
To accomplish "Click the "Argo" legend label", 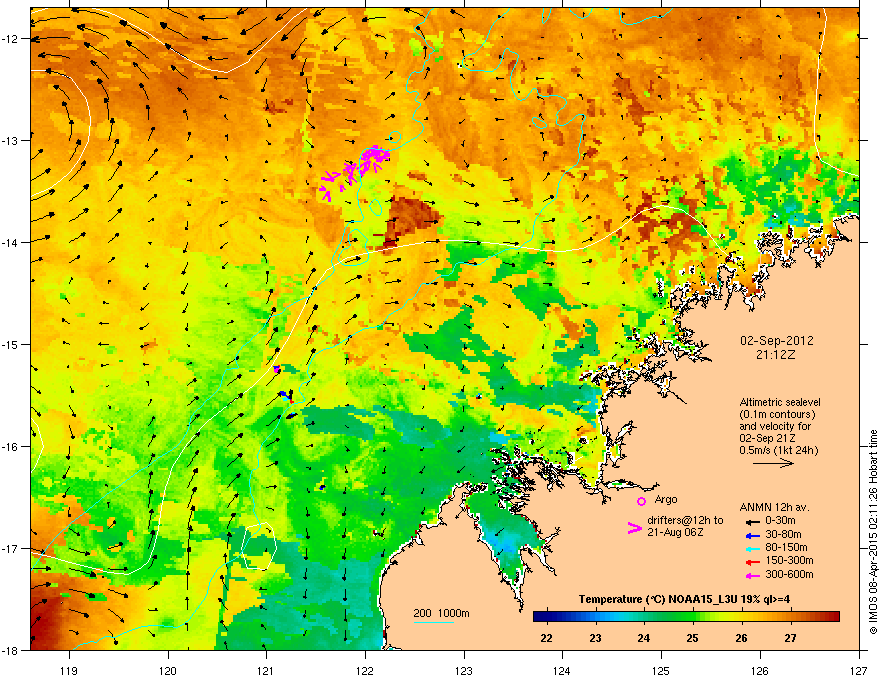I will click(x=666, y=499).
